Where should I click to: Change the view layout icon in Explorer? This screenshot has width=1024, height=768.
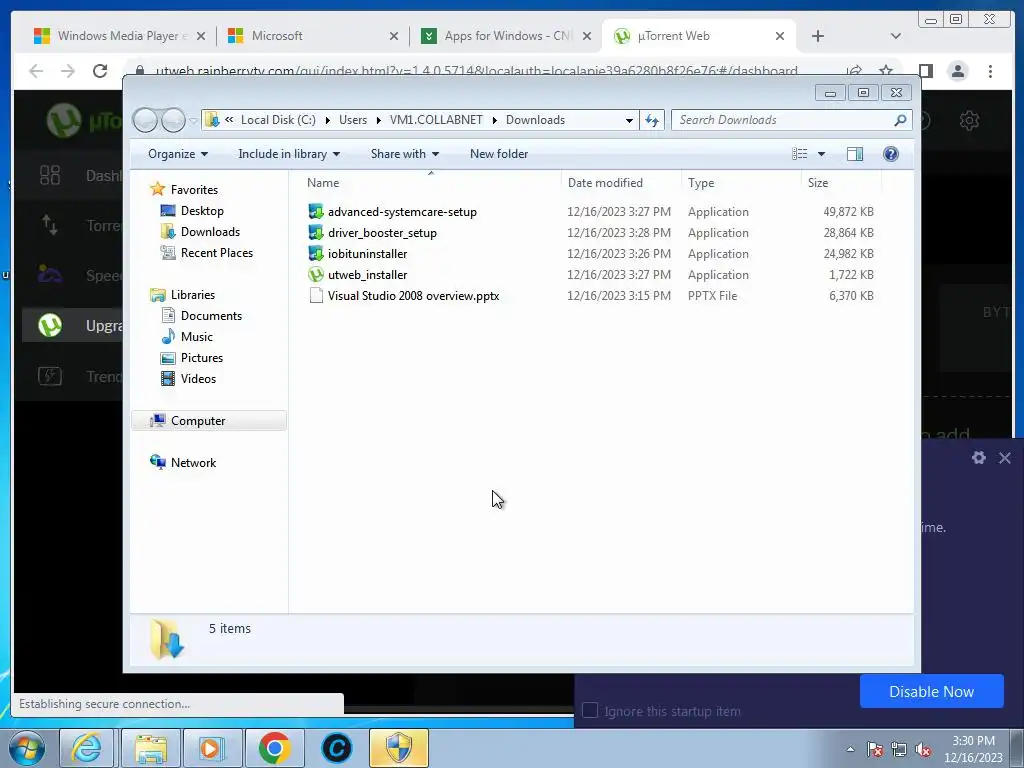(x=799, y=154)
